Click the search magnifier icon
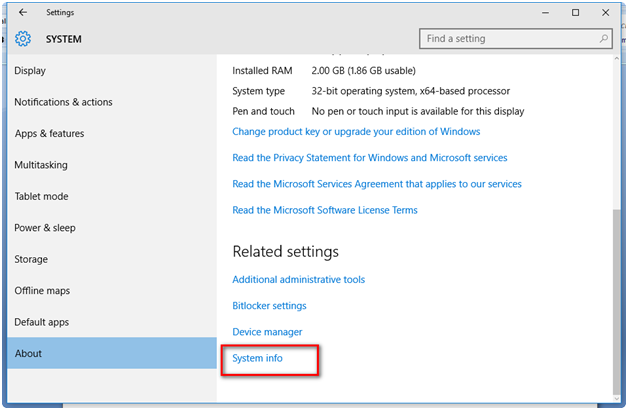 coord(604,39)
